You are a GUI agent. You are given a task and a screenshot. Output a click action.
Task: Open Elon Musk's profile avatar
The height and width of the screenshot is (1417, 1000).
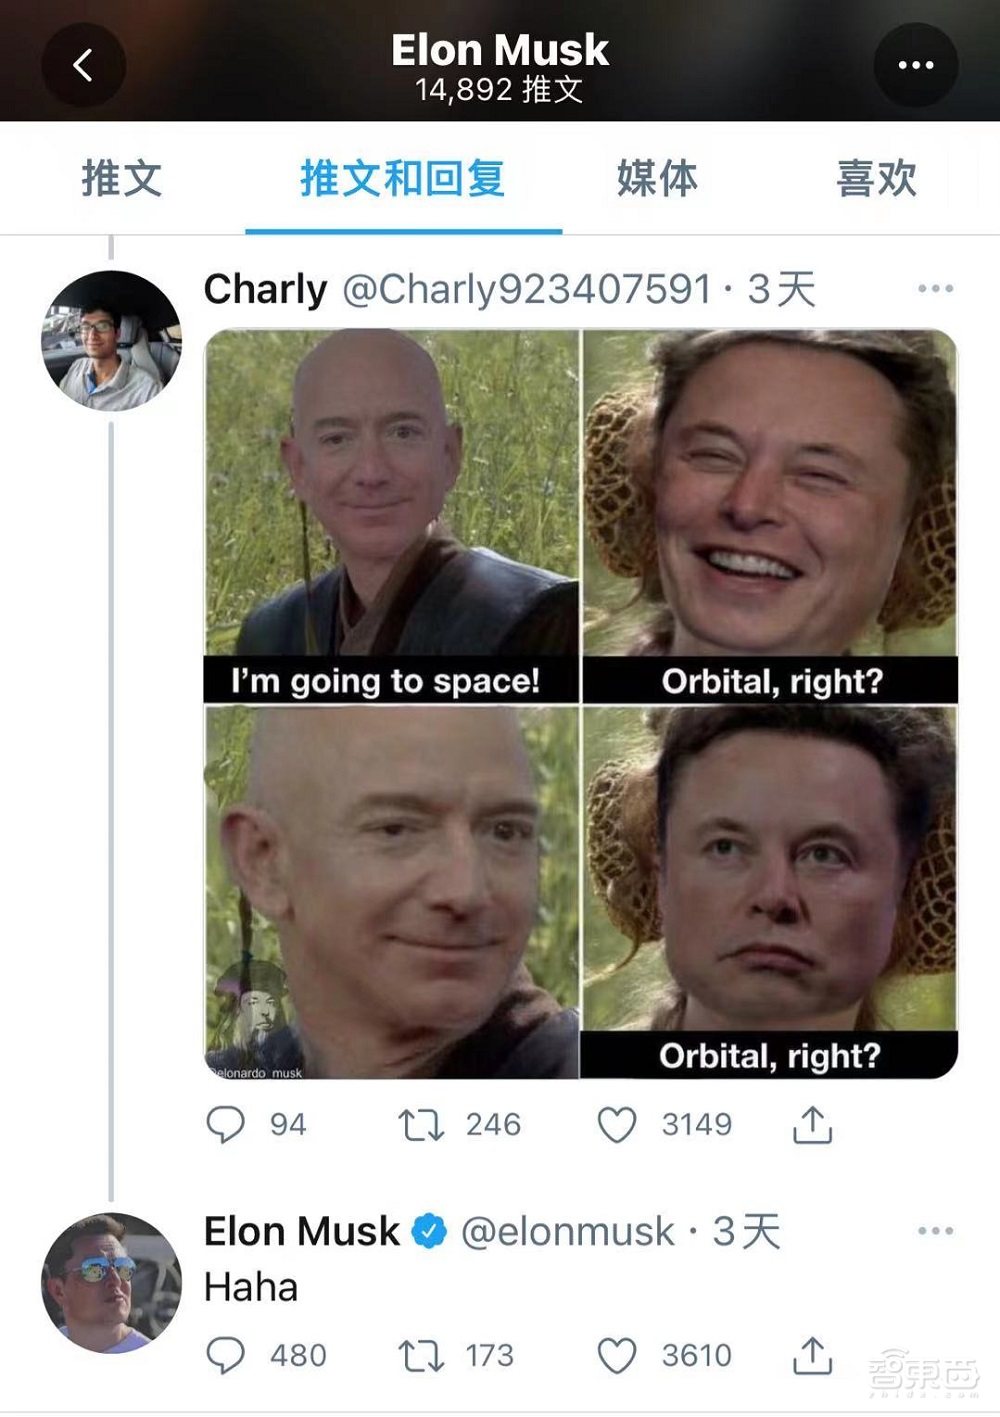click(111, 1283)
